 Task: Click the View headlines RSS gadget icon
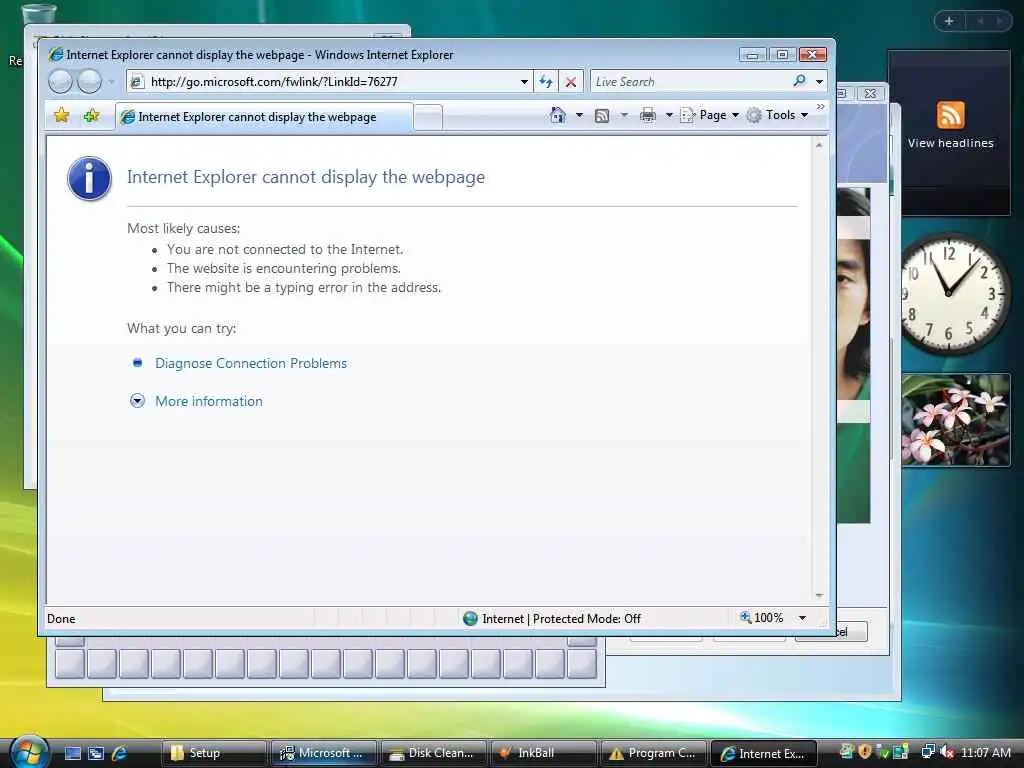pos(950,116)
